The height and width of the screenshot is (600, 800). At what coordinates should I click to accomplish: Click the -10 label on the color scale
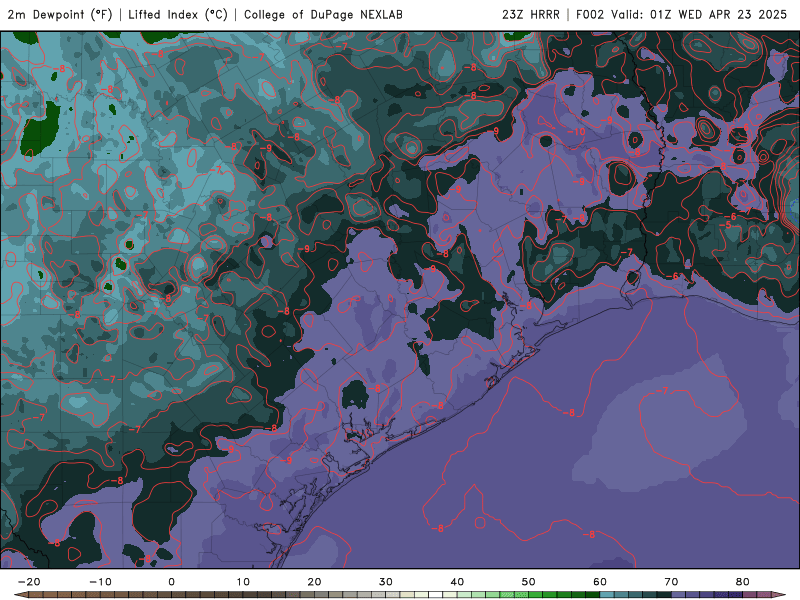pos(100,582)
